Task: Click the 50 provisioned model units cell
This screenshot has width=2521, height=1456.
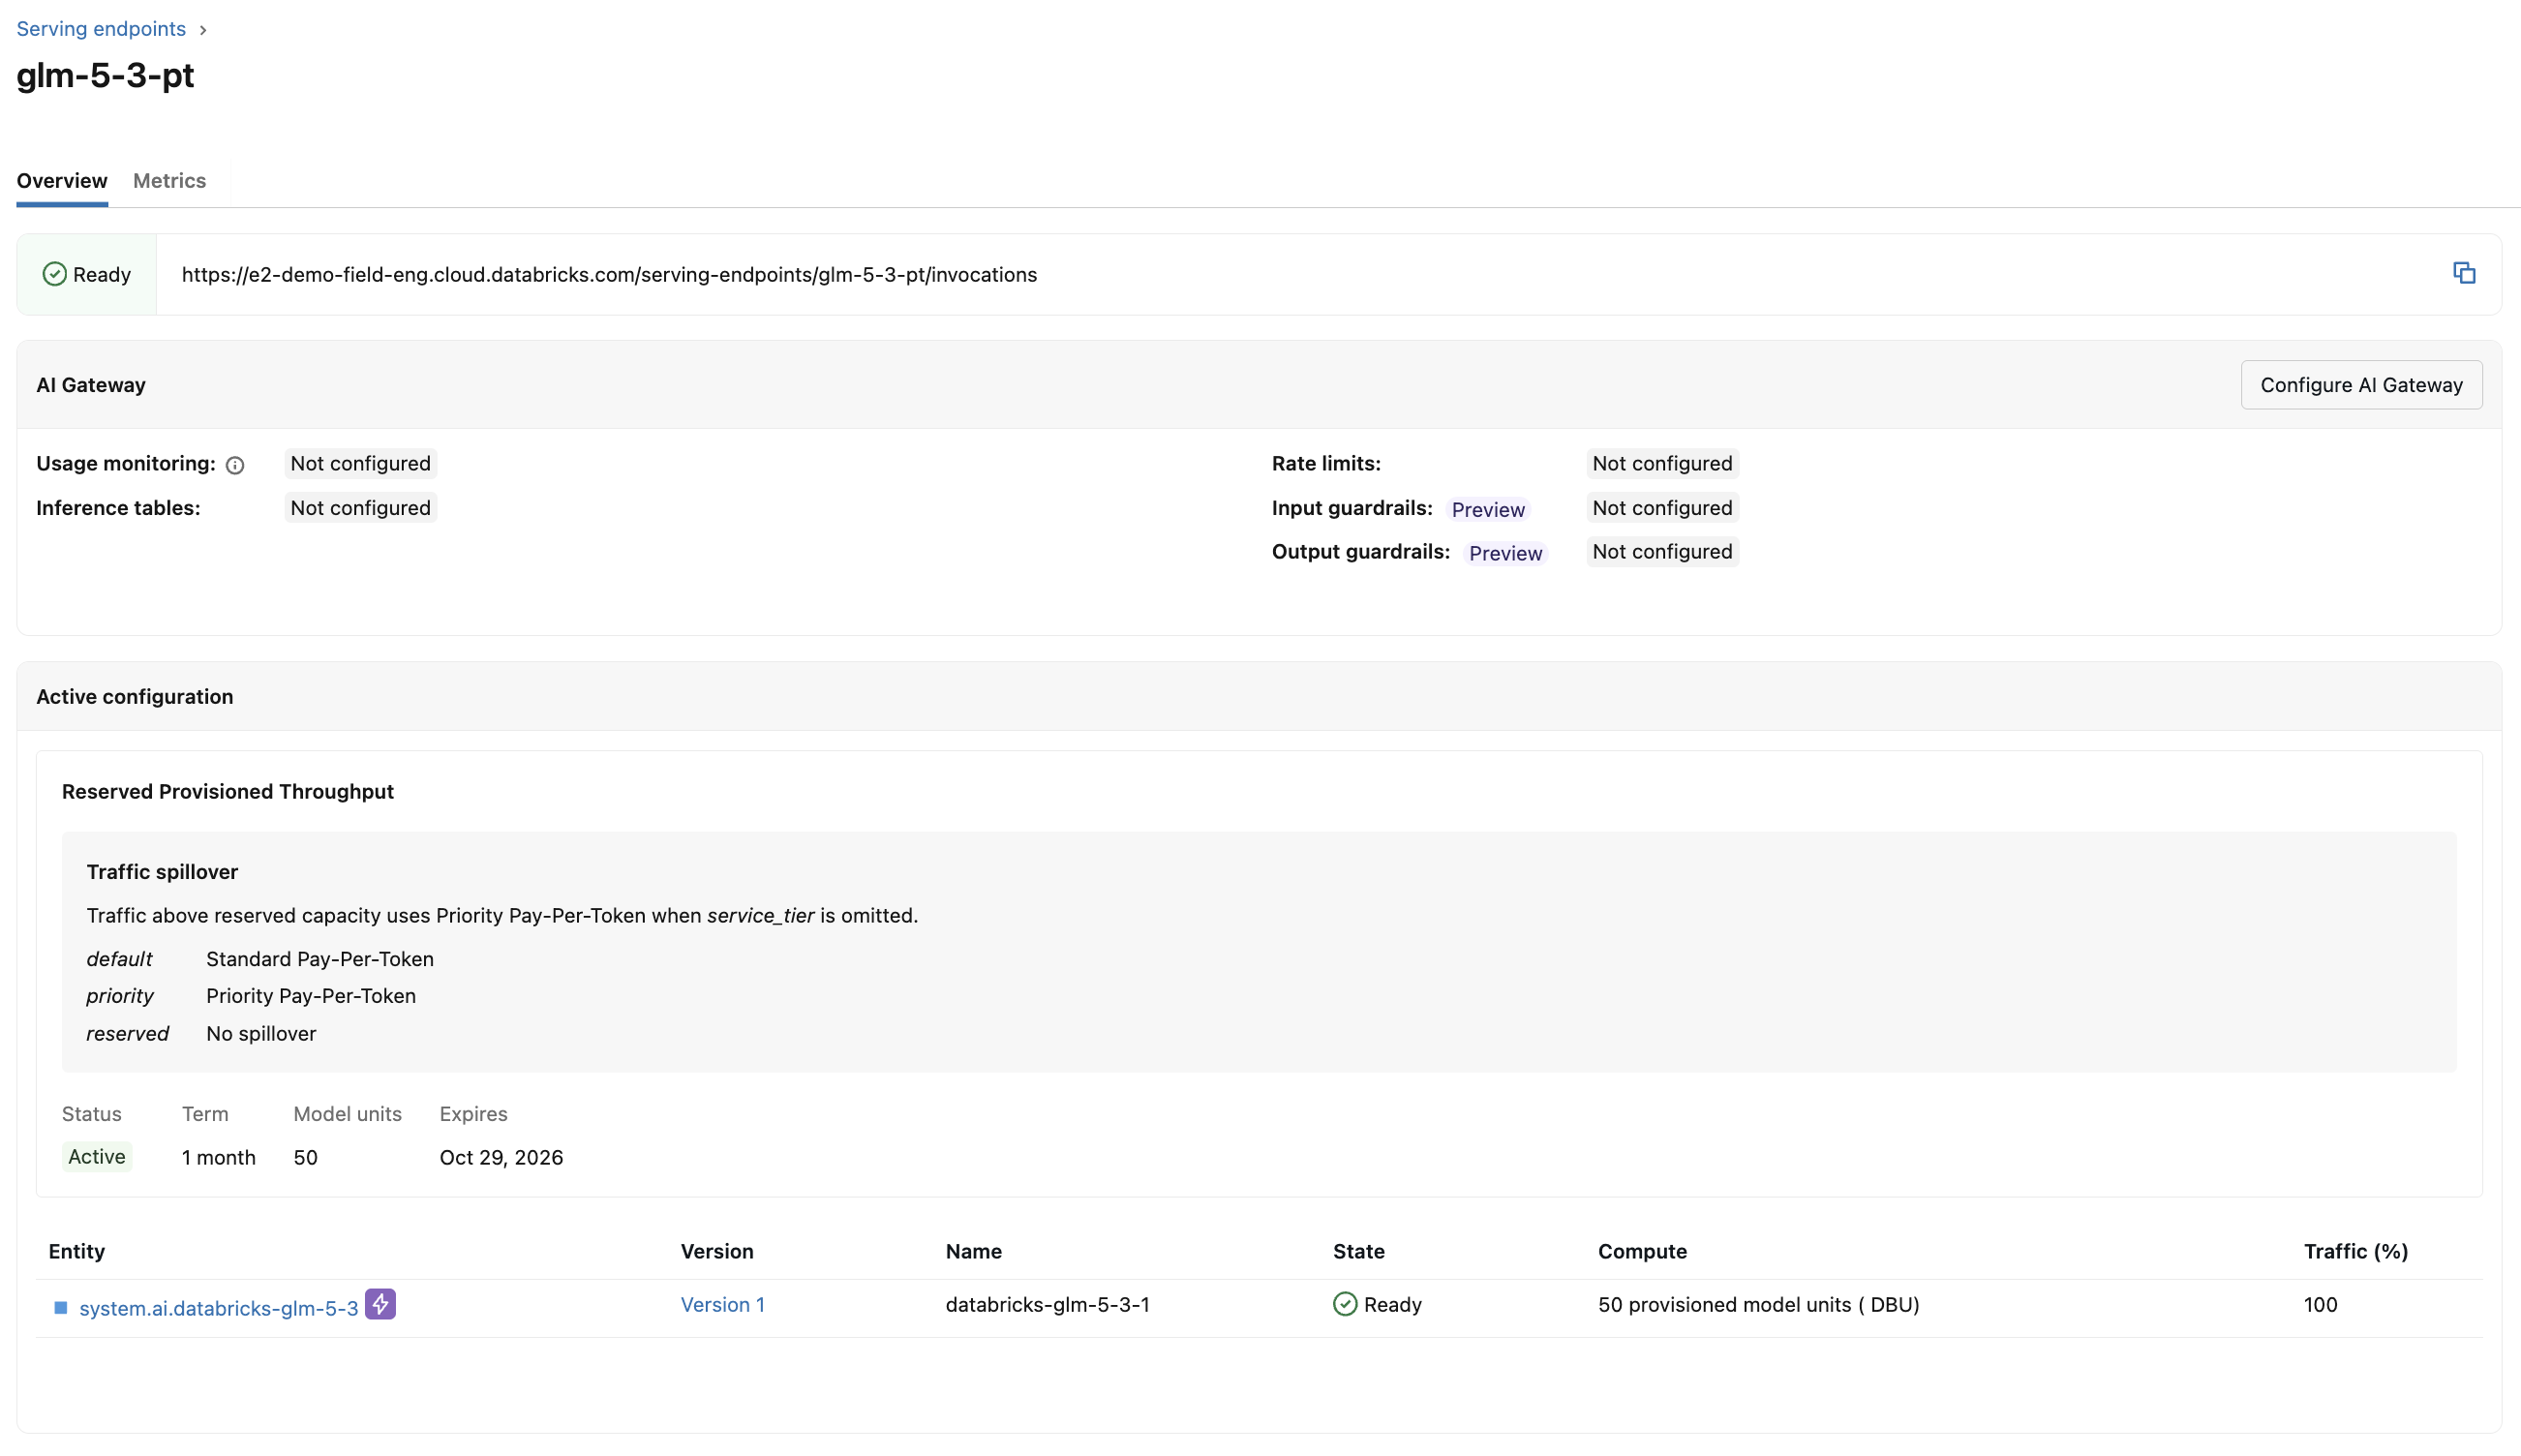Action: pos(1758,1304)
